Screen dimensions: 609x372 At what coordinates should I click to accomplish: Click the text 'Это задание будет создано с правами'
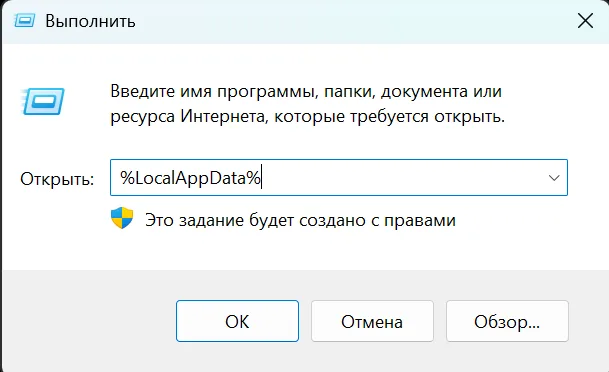[x=300, y=220]
